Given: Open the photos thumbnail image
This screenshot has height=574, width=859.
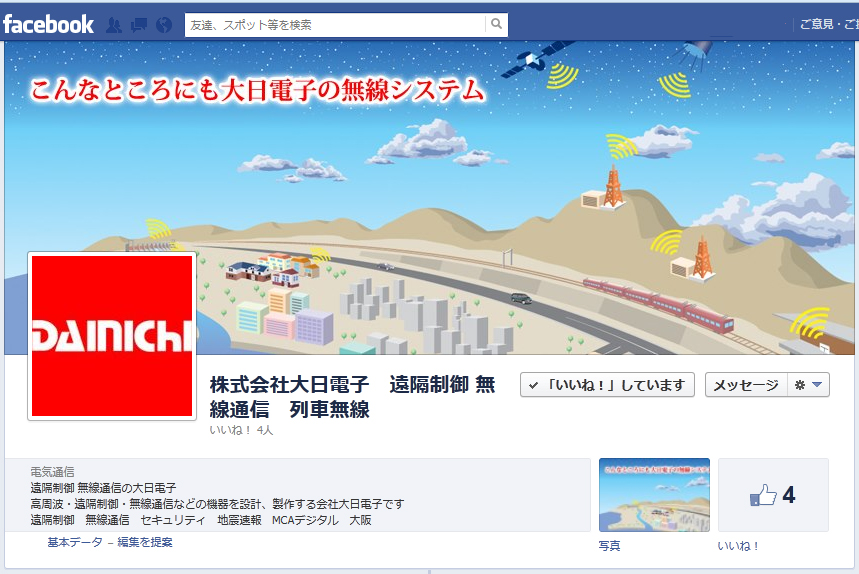Looking at the screenshot, I should (x=654, y=495).
